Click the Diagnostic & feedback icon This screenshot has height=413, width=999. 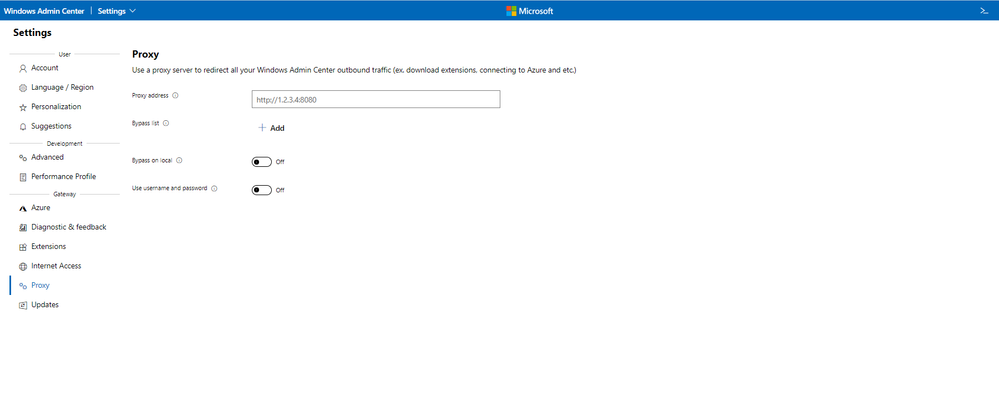pos(23,228)
